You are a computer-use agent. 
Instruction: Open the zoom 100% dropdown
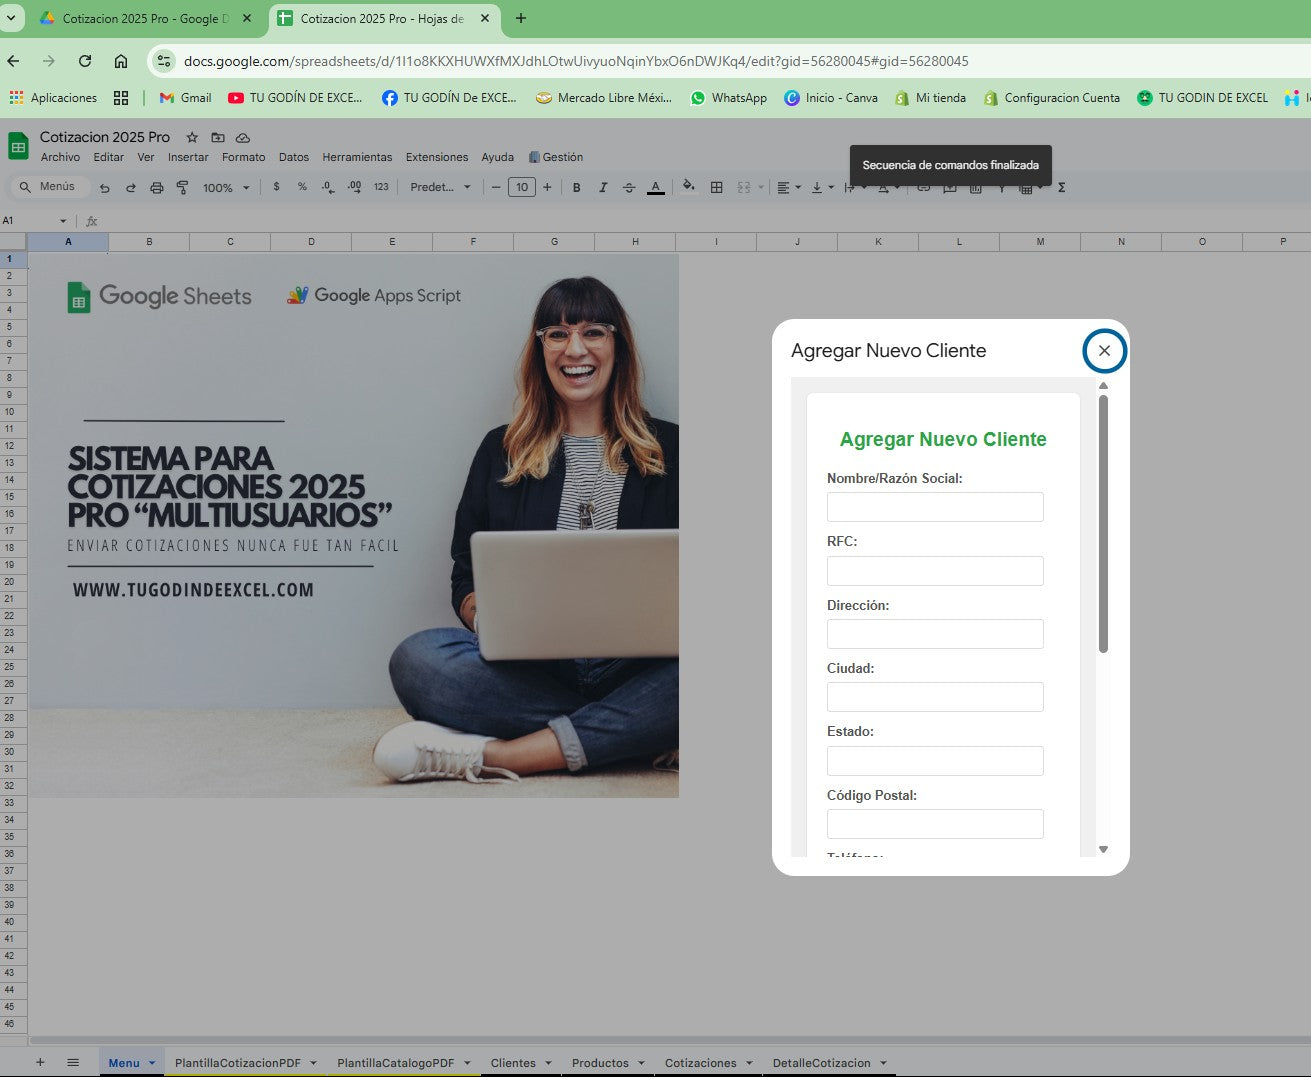pos(226,187)
